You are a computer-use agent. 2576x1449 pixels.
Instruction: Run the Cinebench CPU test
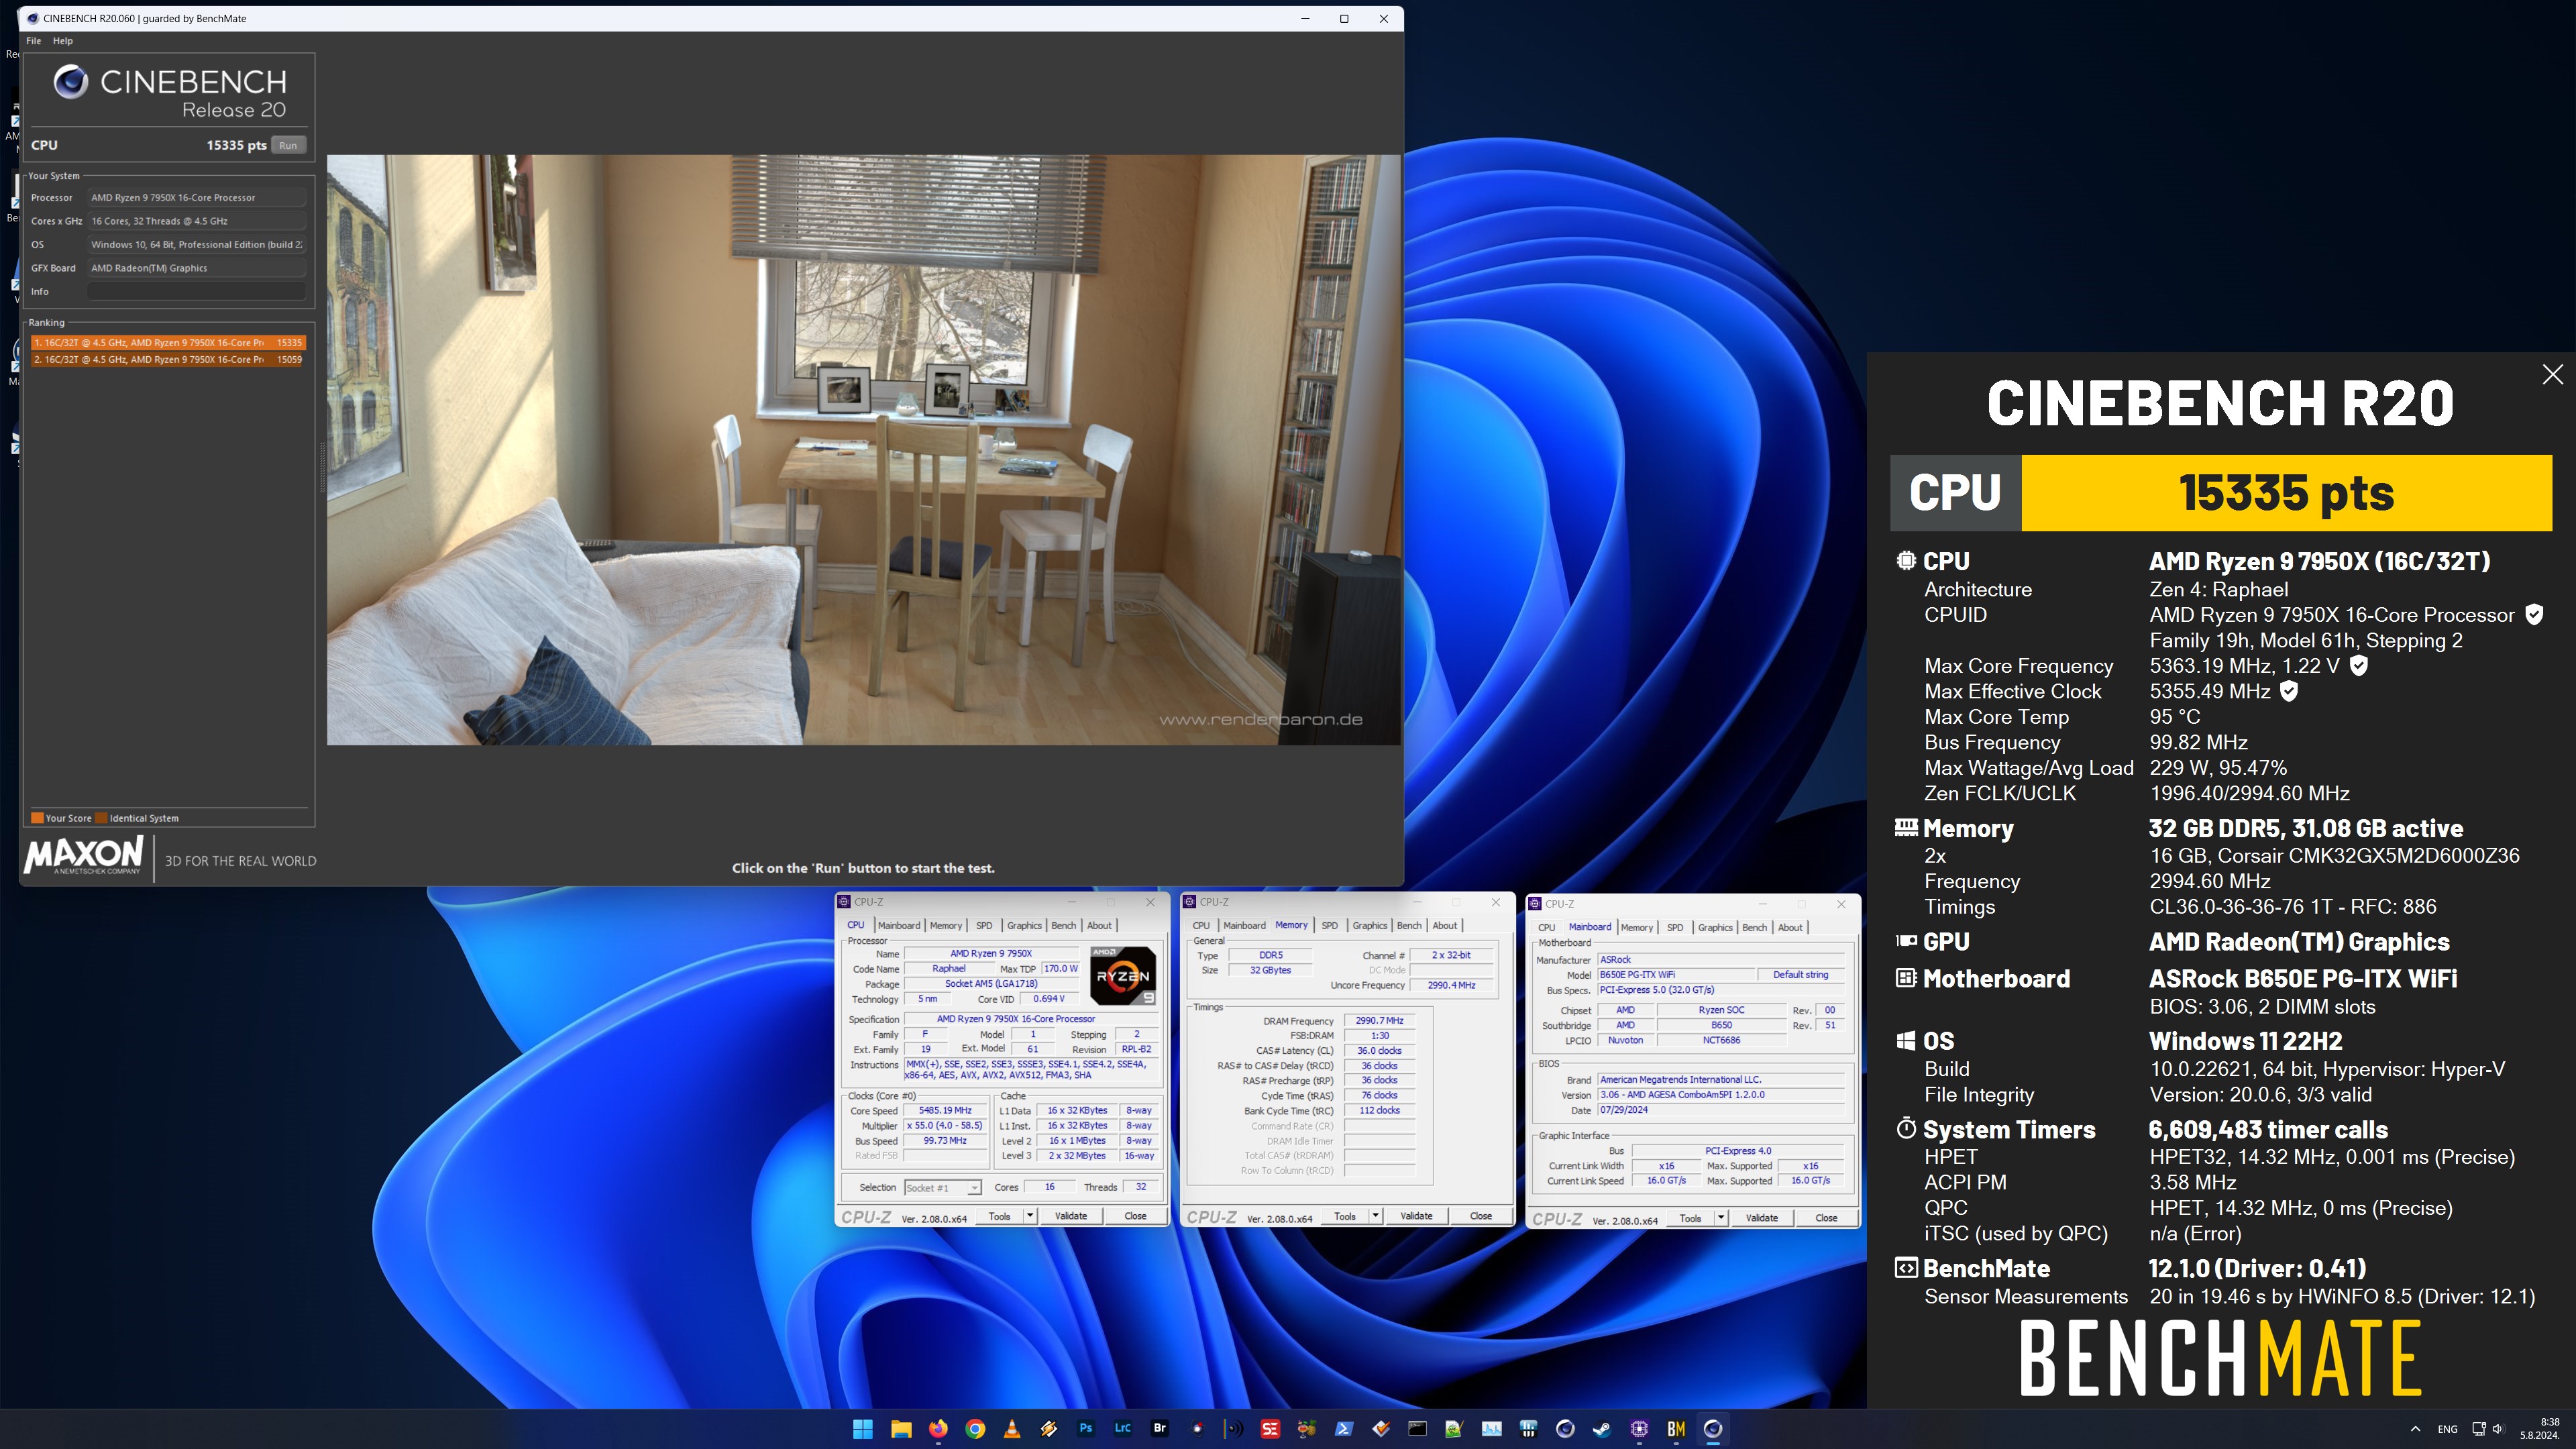click(x=288, y=145)
